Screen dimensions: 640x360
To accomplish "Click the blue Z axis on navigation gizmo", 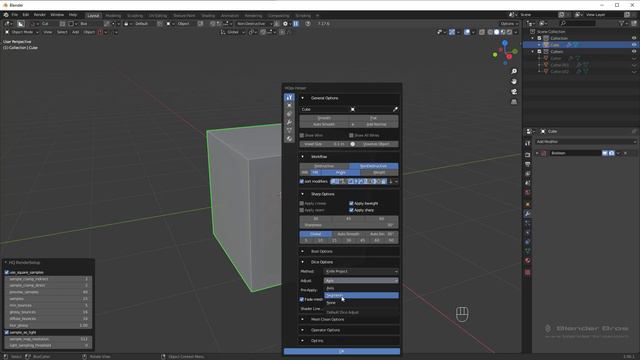I will click(505, 42).
